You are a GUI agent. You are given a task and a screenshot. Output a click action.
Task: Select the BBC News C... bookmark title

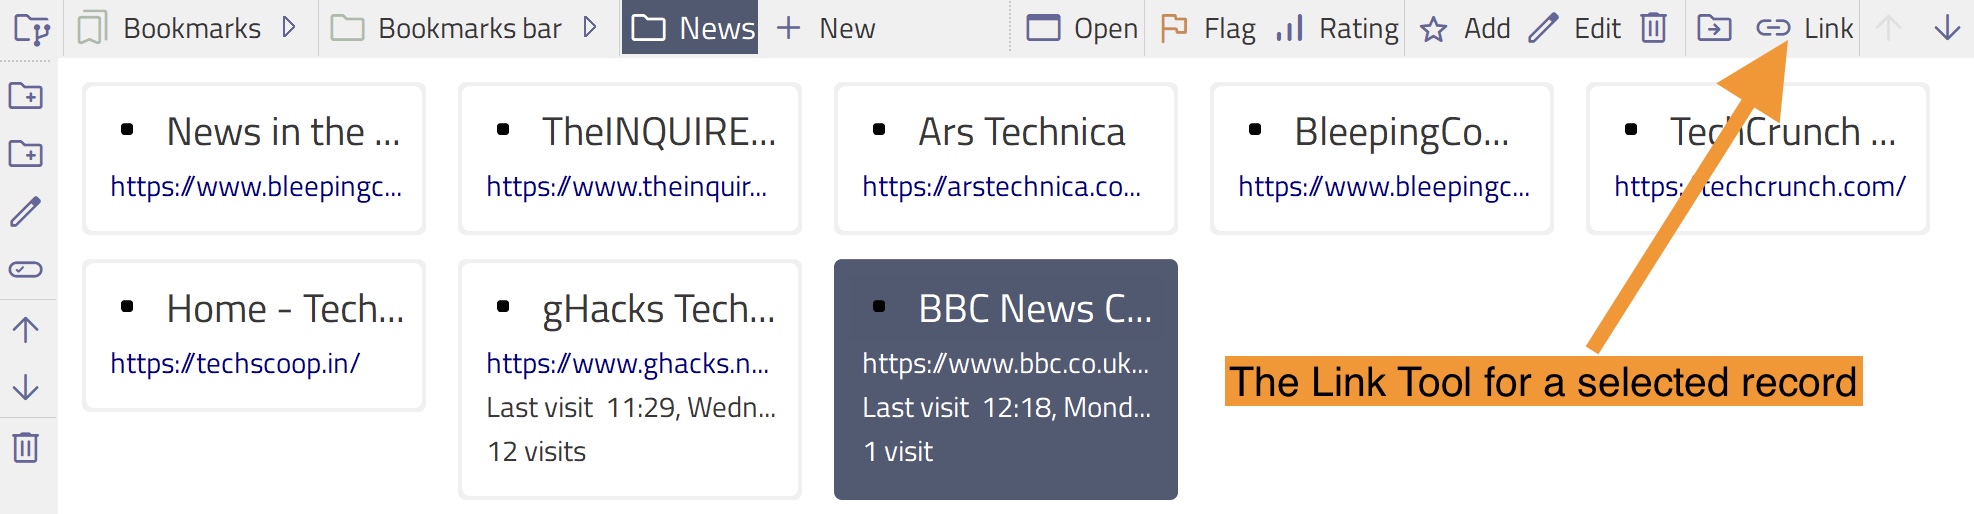tap(1035, 309)
